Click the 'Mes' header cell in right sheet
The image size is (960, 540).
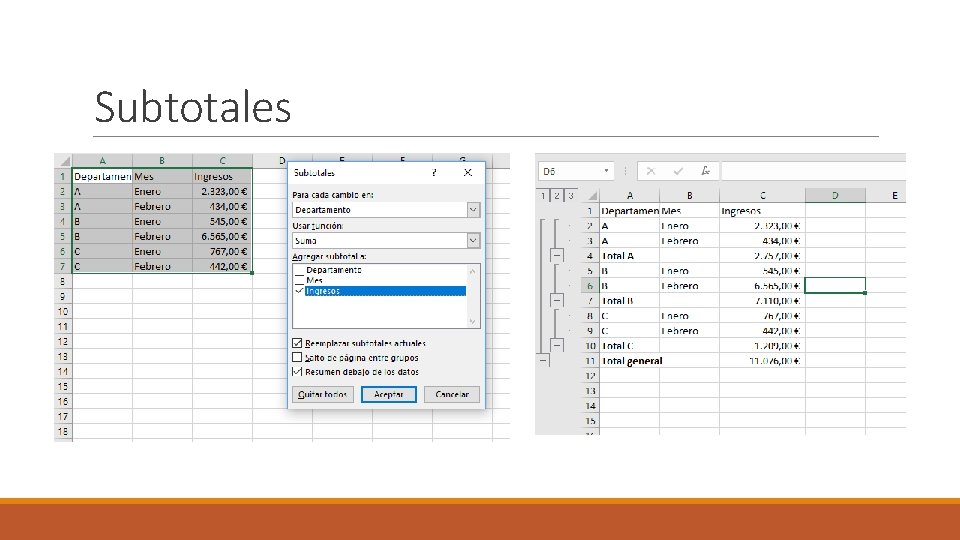(x=689, y=211)
